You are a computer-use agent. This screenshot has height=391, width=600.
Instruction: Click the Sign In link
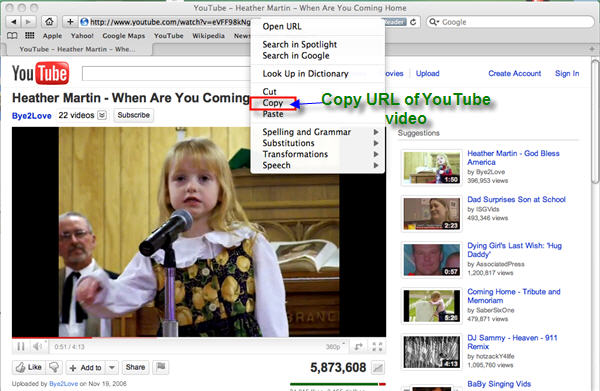567,73
